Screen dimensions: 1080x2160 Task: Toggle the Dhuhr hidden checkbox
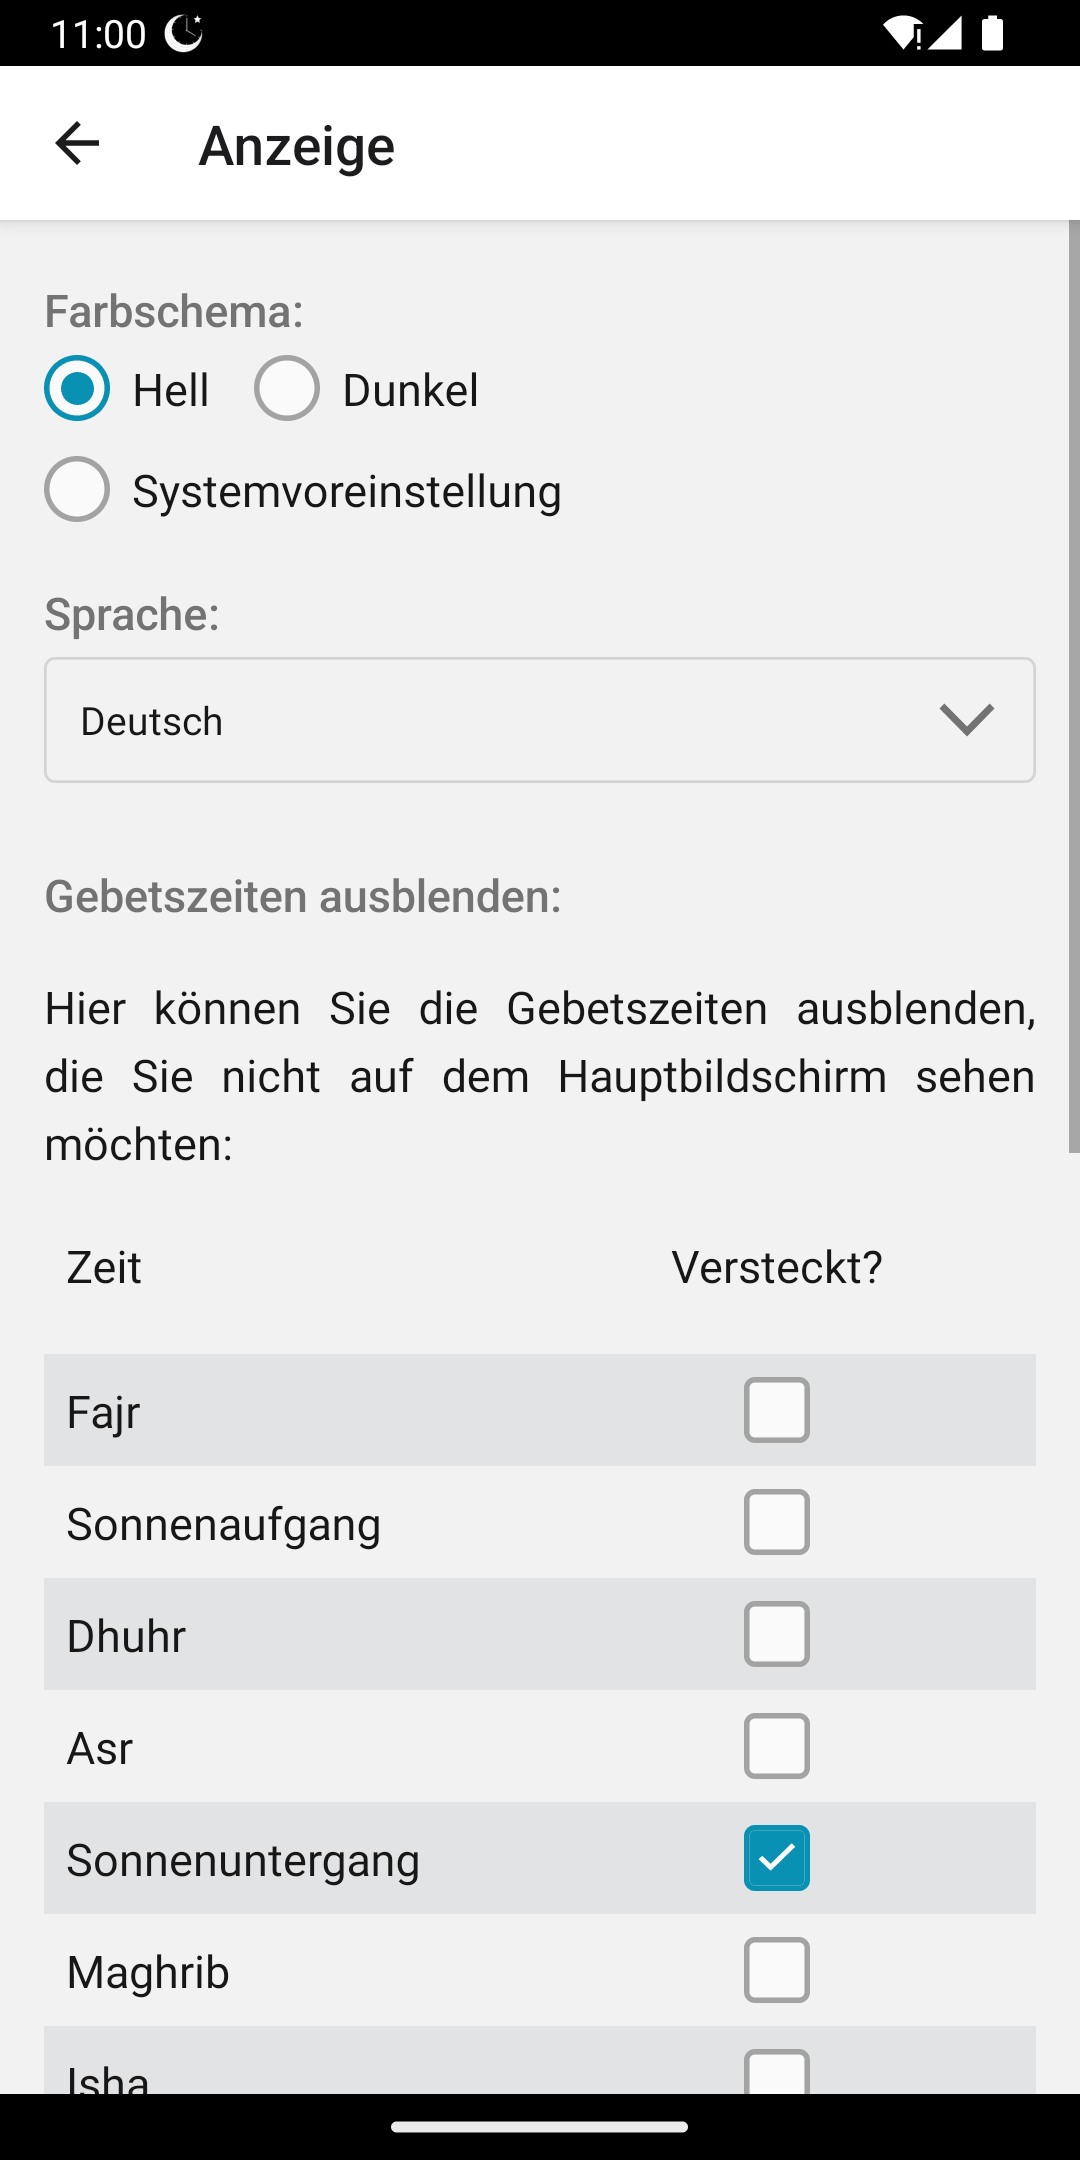point(777,1634)
